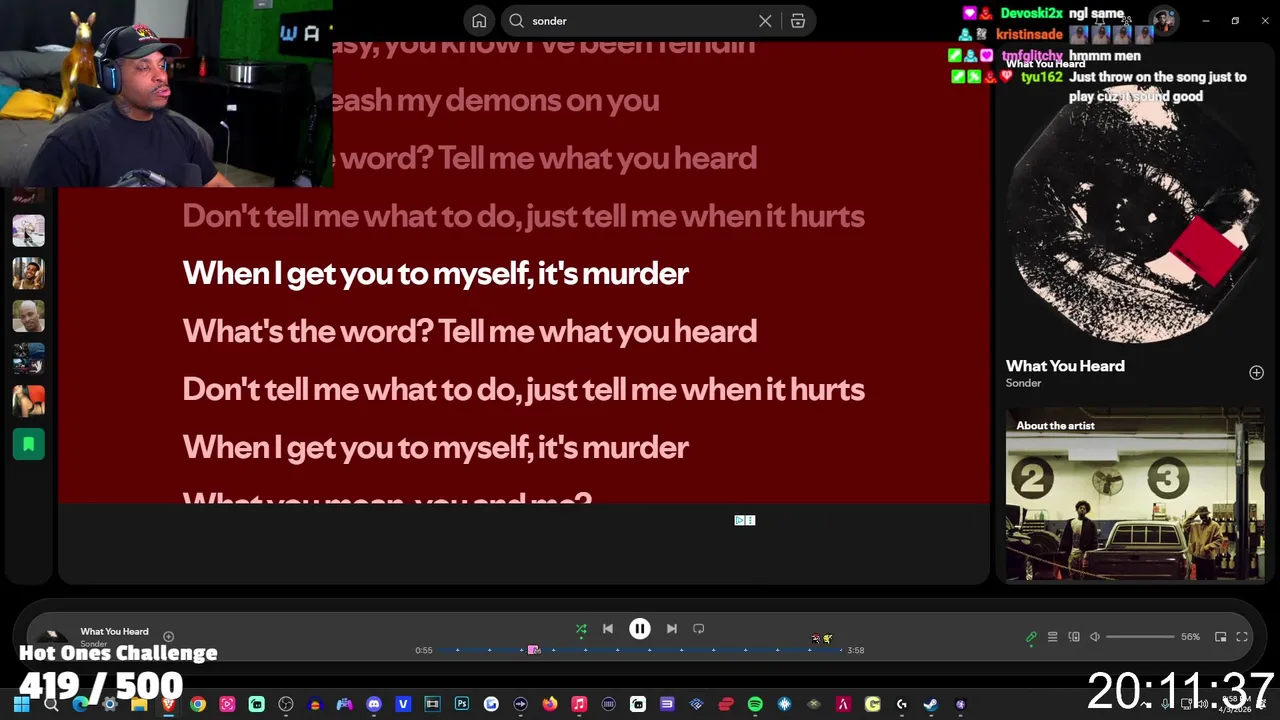The image size is (1280, 720).
Task: Open Apple Music icon in taskbar
Action: coord(579,704)
